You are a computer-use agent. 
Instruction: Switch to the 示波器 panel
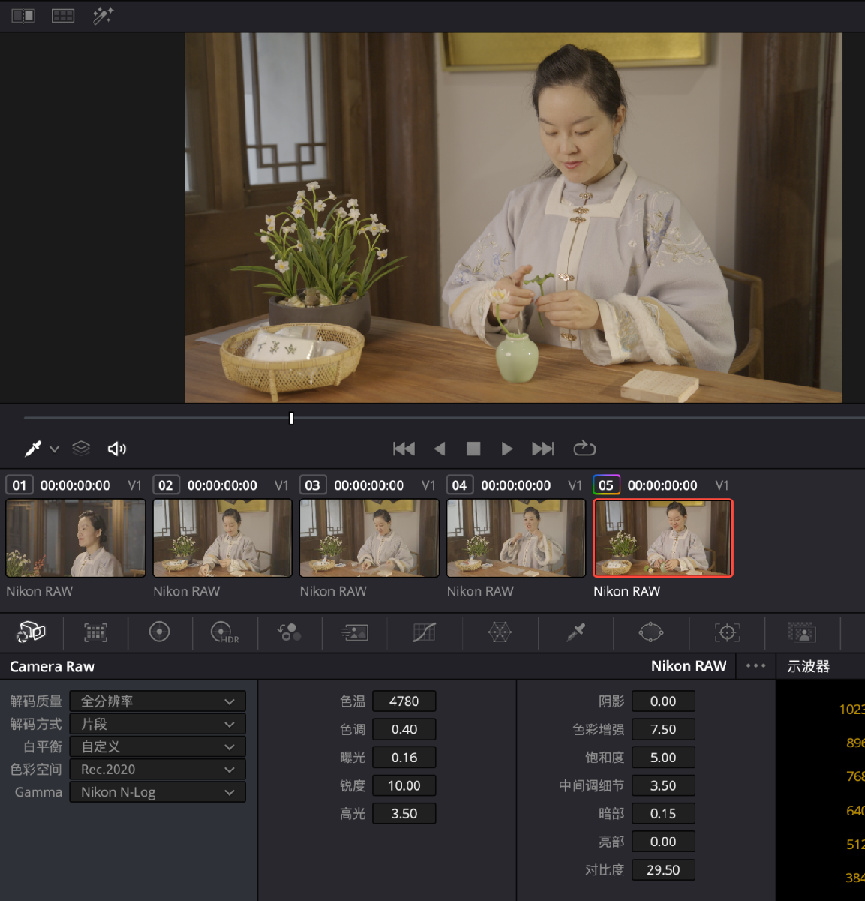pos(808,666)
